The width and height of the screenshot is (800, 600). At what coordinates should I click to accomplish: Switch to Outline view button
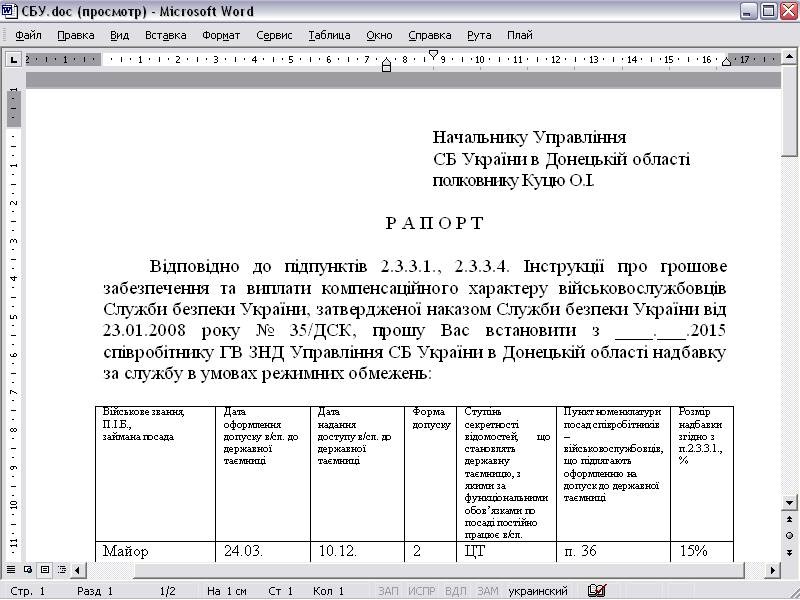click(61, 569)
